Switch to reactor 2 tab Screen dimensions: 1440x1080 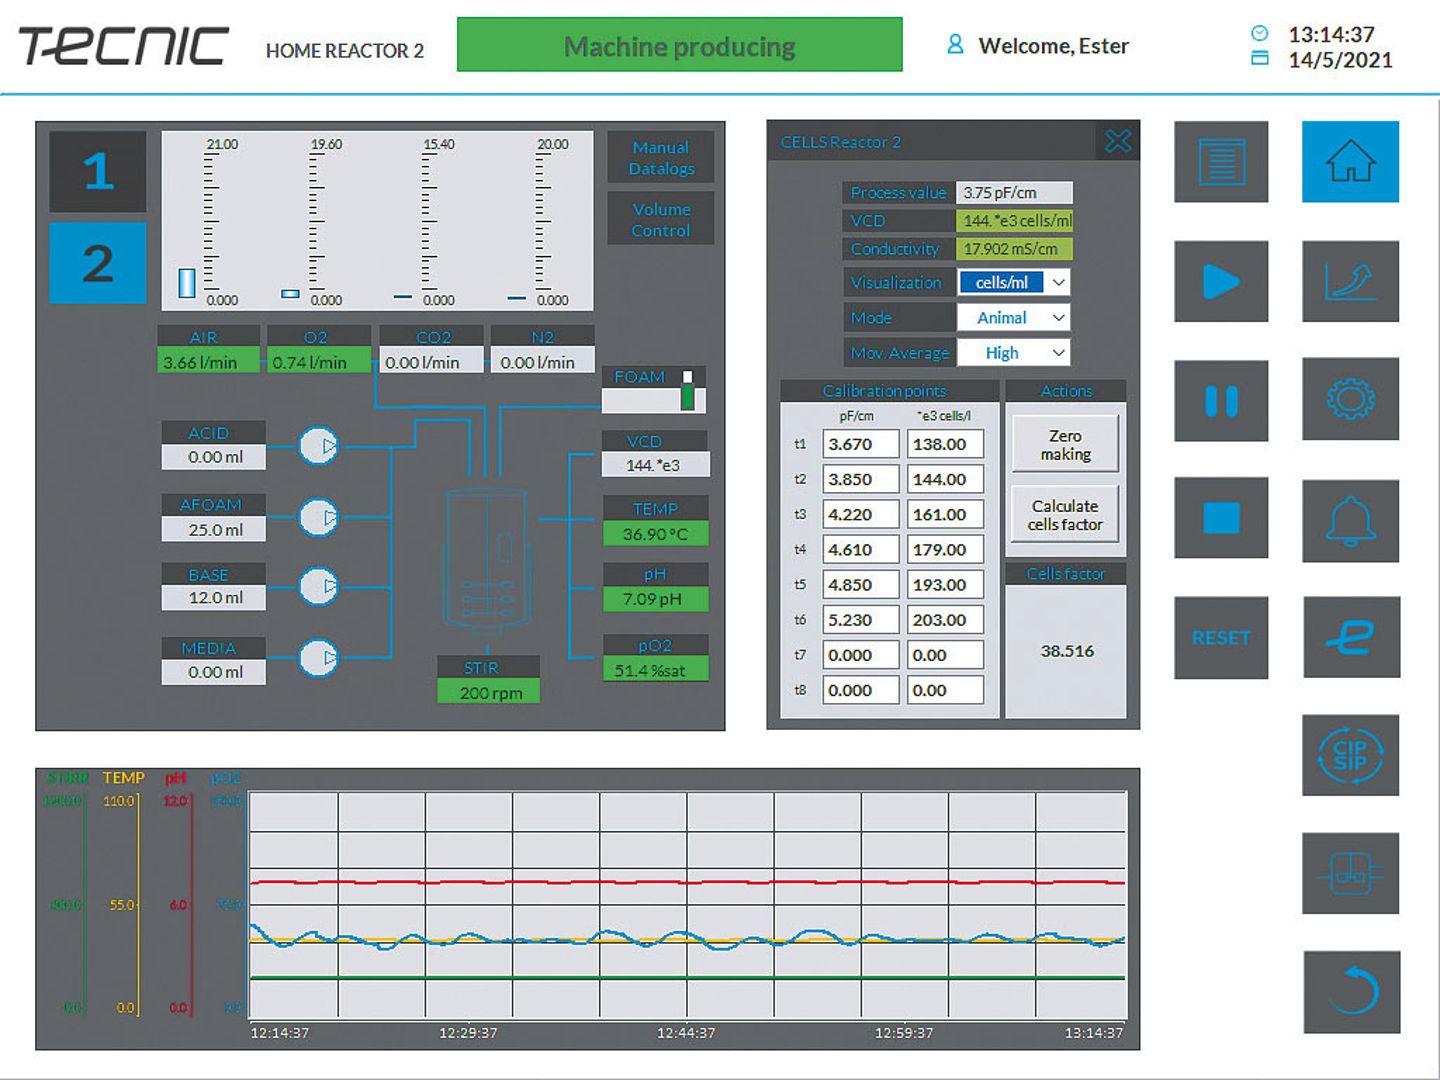tap(98, 263)
